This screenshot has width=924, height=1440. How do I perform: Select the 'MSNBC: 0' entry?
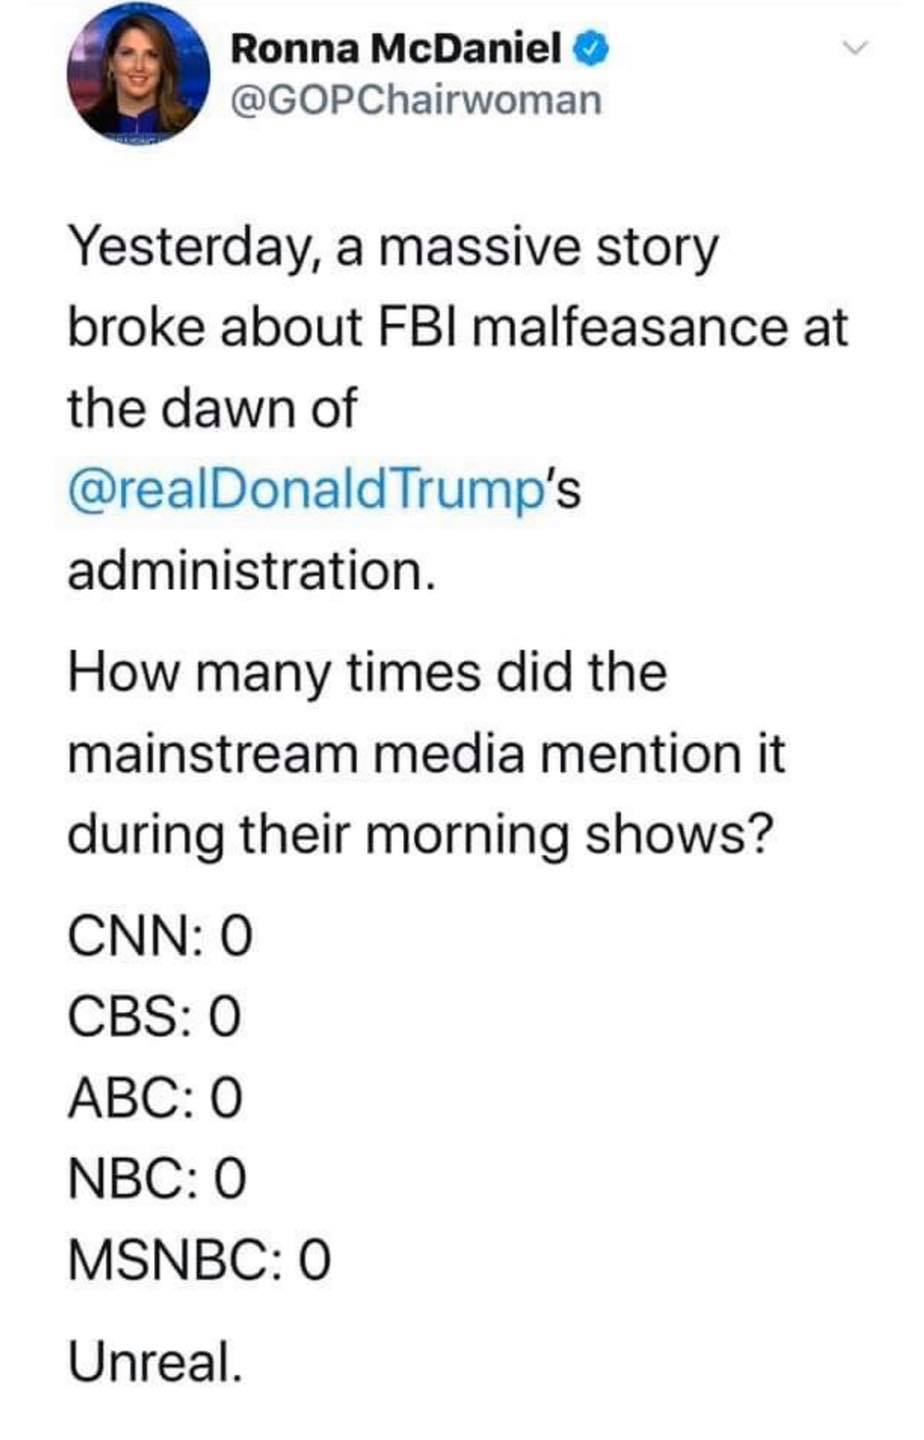[198, 1260]
